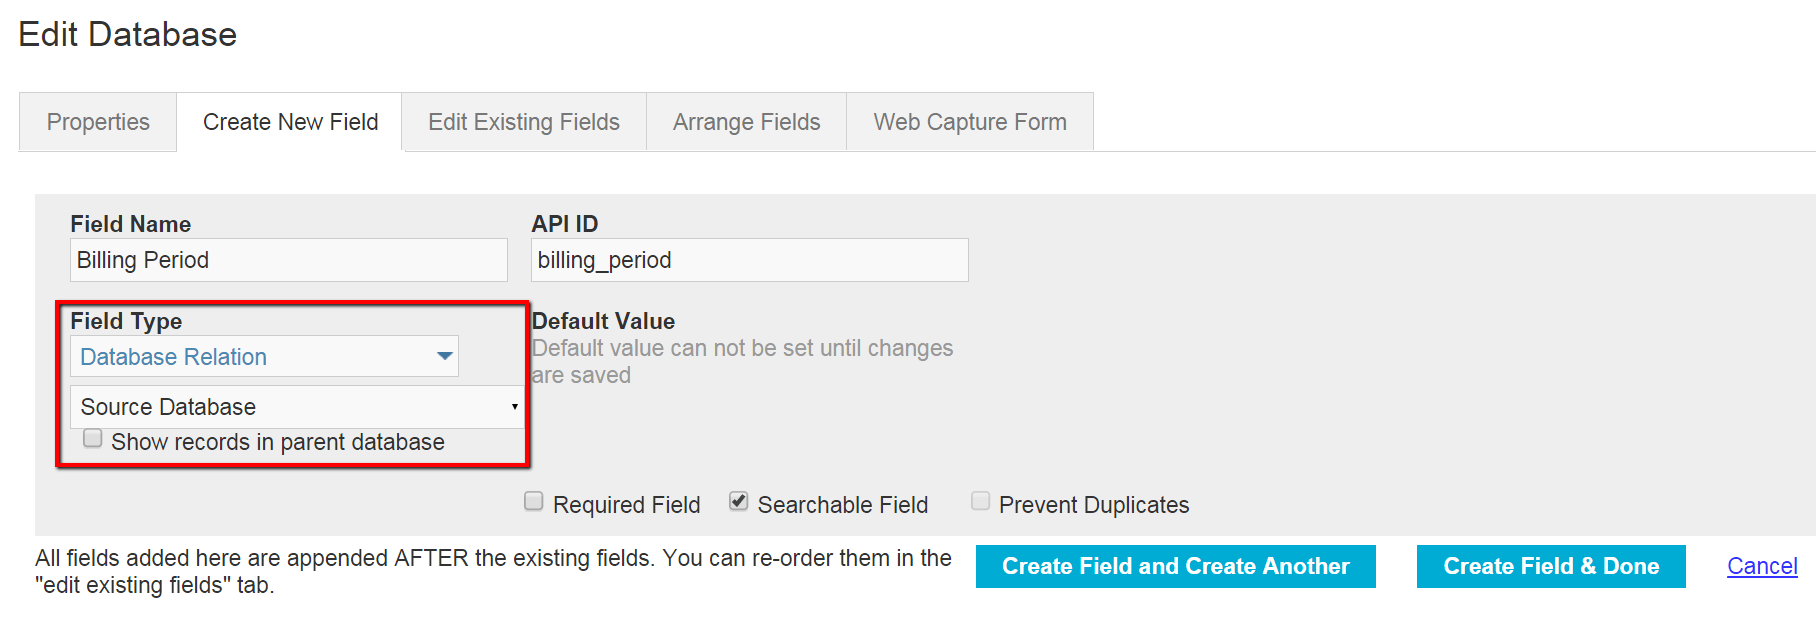1816x627 pixels.
Task: Tick the Required Field checkbox
Action: coord(534,502)
